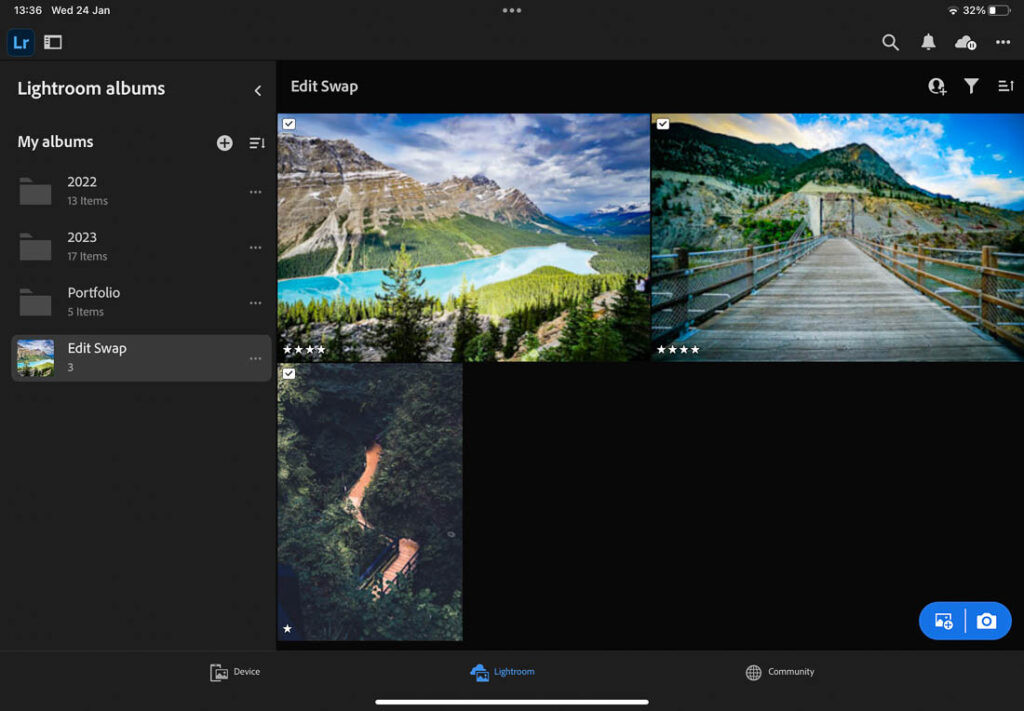Select the Edit Swap album
Image resolution: width=1024 pixels, height=711 pixels.
click(x=141, y=358)
